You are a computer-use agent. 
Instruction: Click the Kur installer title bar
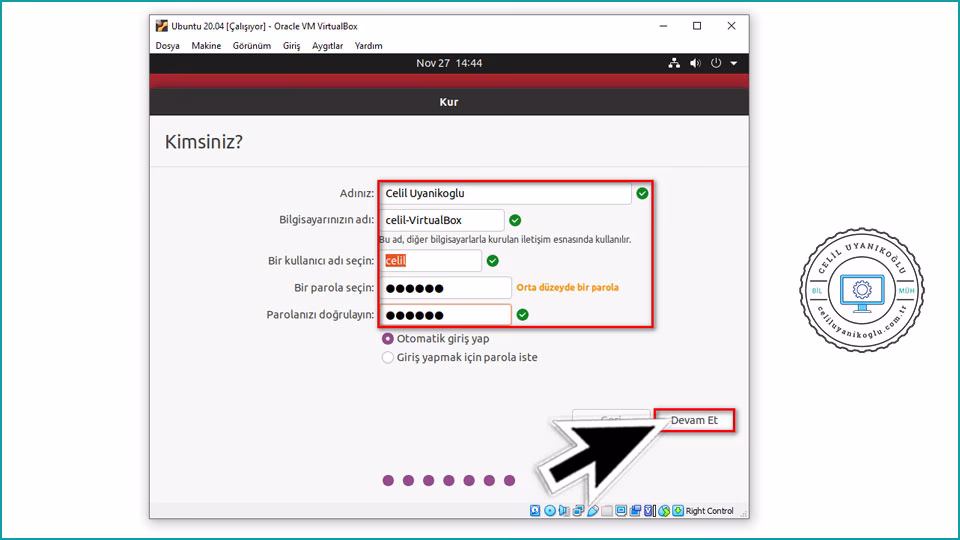(449, 102)
